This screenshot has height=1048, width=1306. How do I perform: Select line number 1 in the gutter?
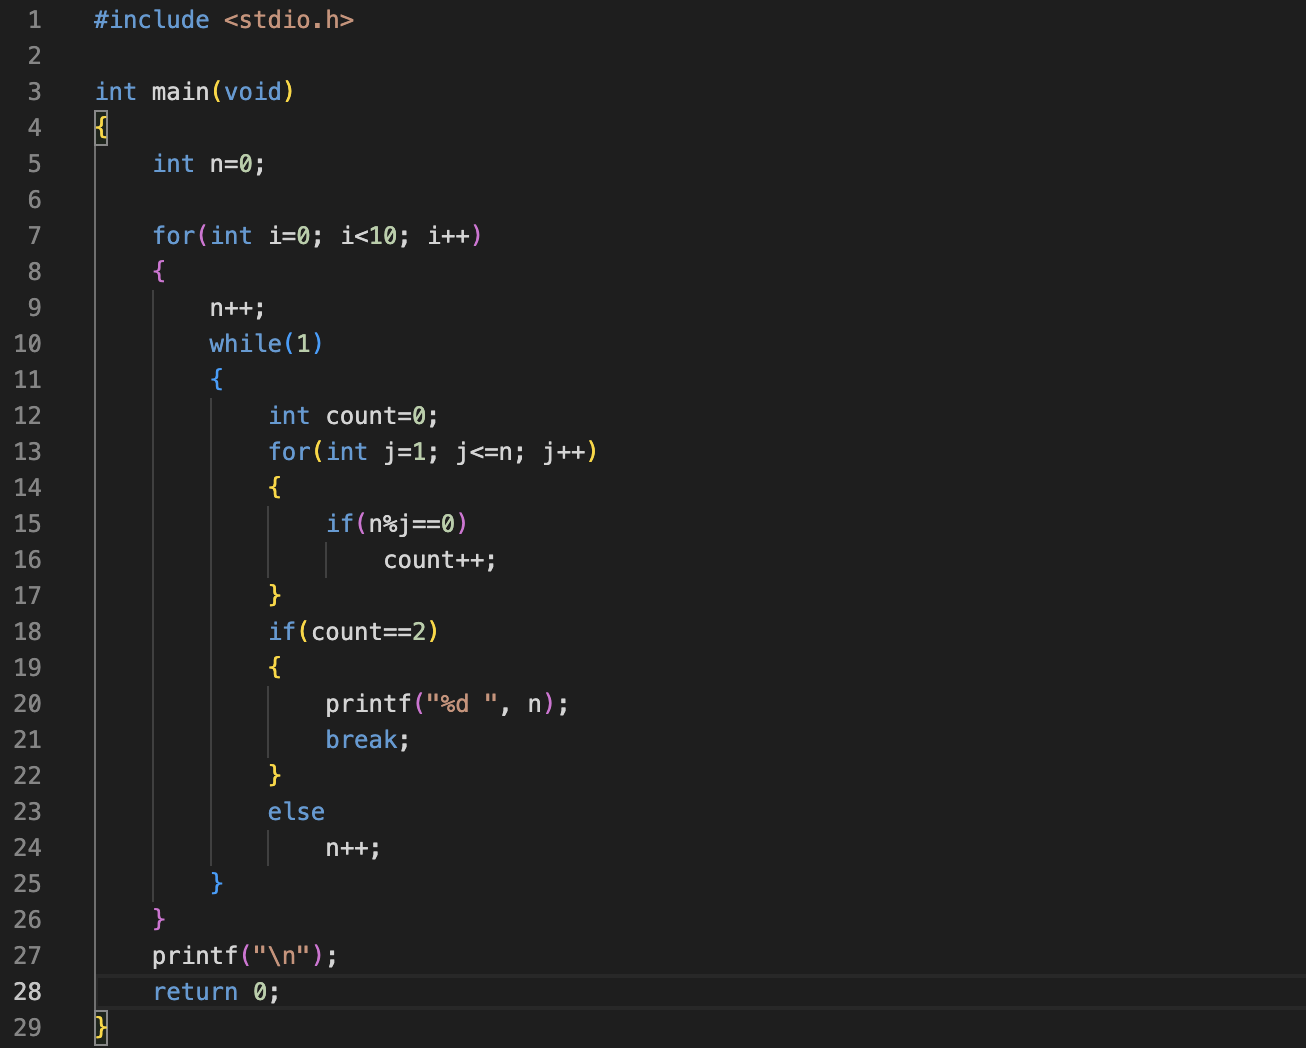pyautogui.click(x=35, y=20)
